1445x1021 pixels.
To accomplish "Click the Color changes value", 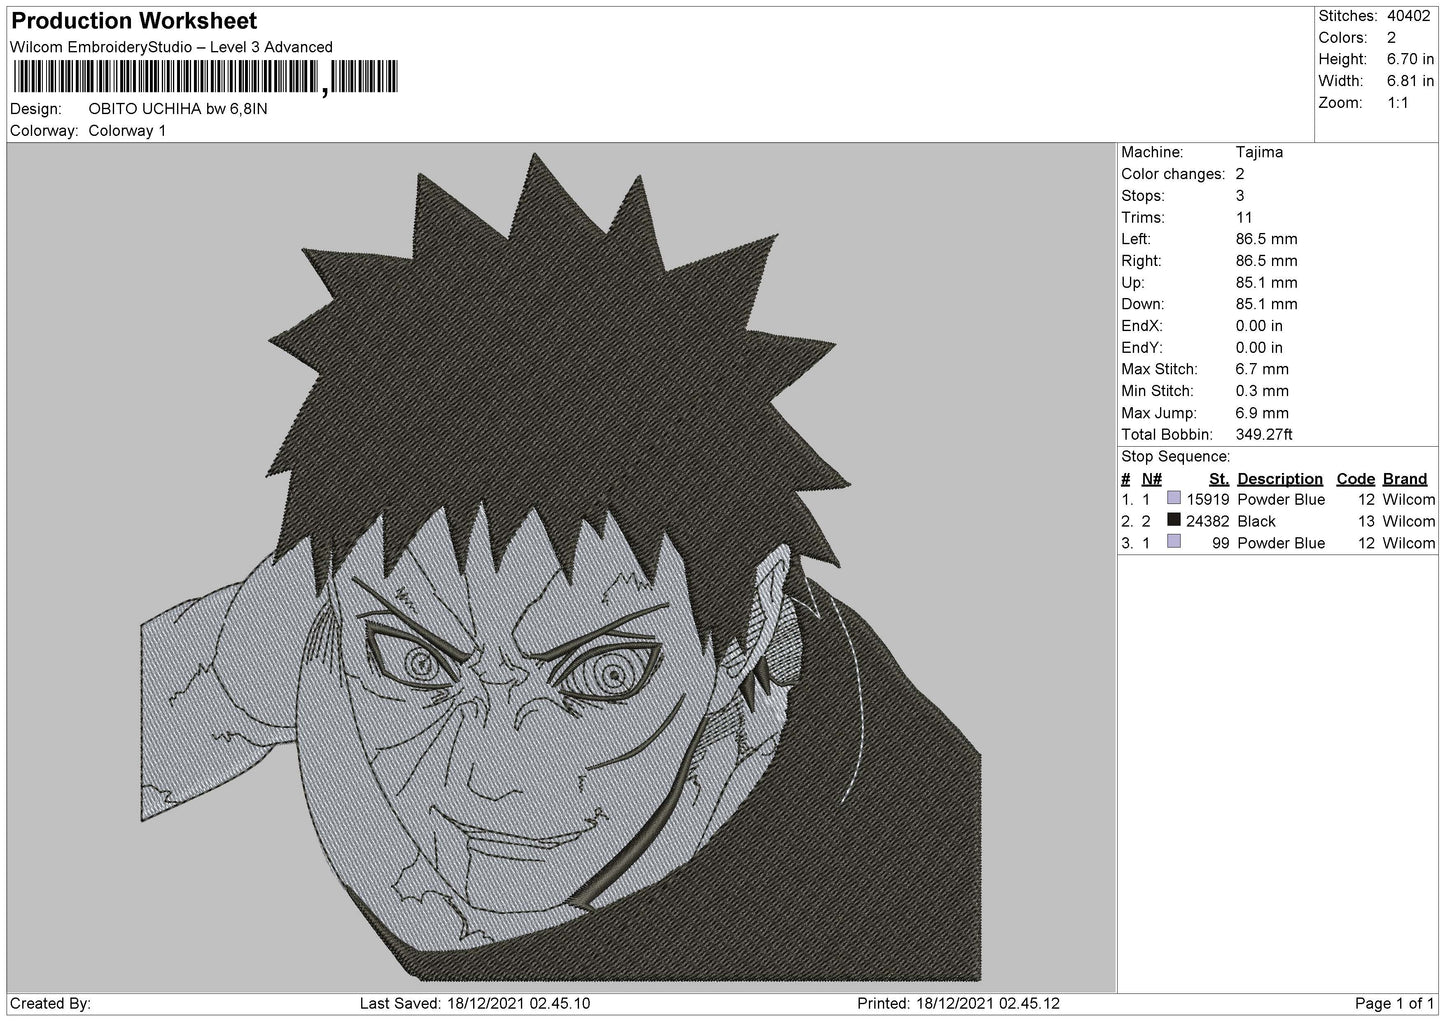I will pos(1240,174).
